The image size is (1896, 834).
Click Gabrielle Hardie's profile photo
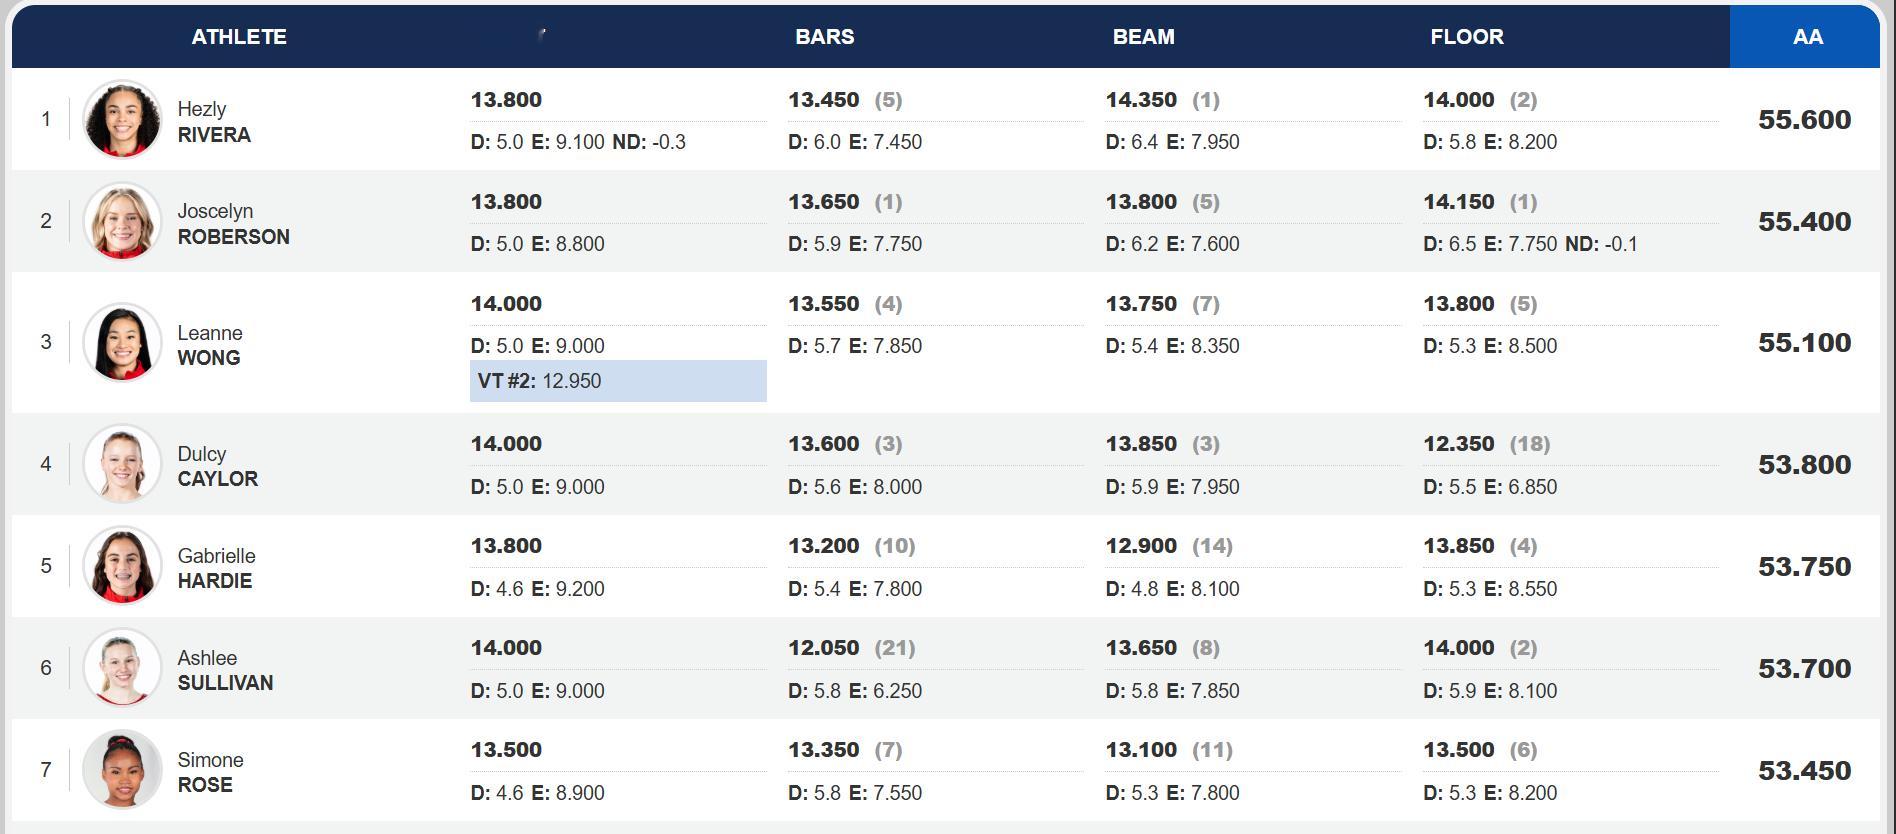[122, 565]
